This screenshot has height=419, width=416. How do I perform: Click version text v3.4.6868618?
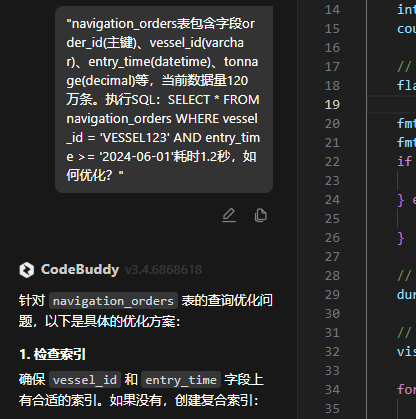[x=163, y=270]
